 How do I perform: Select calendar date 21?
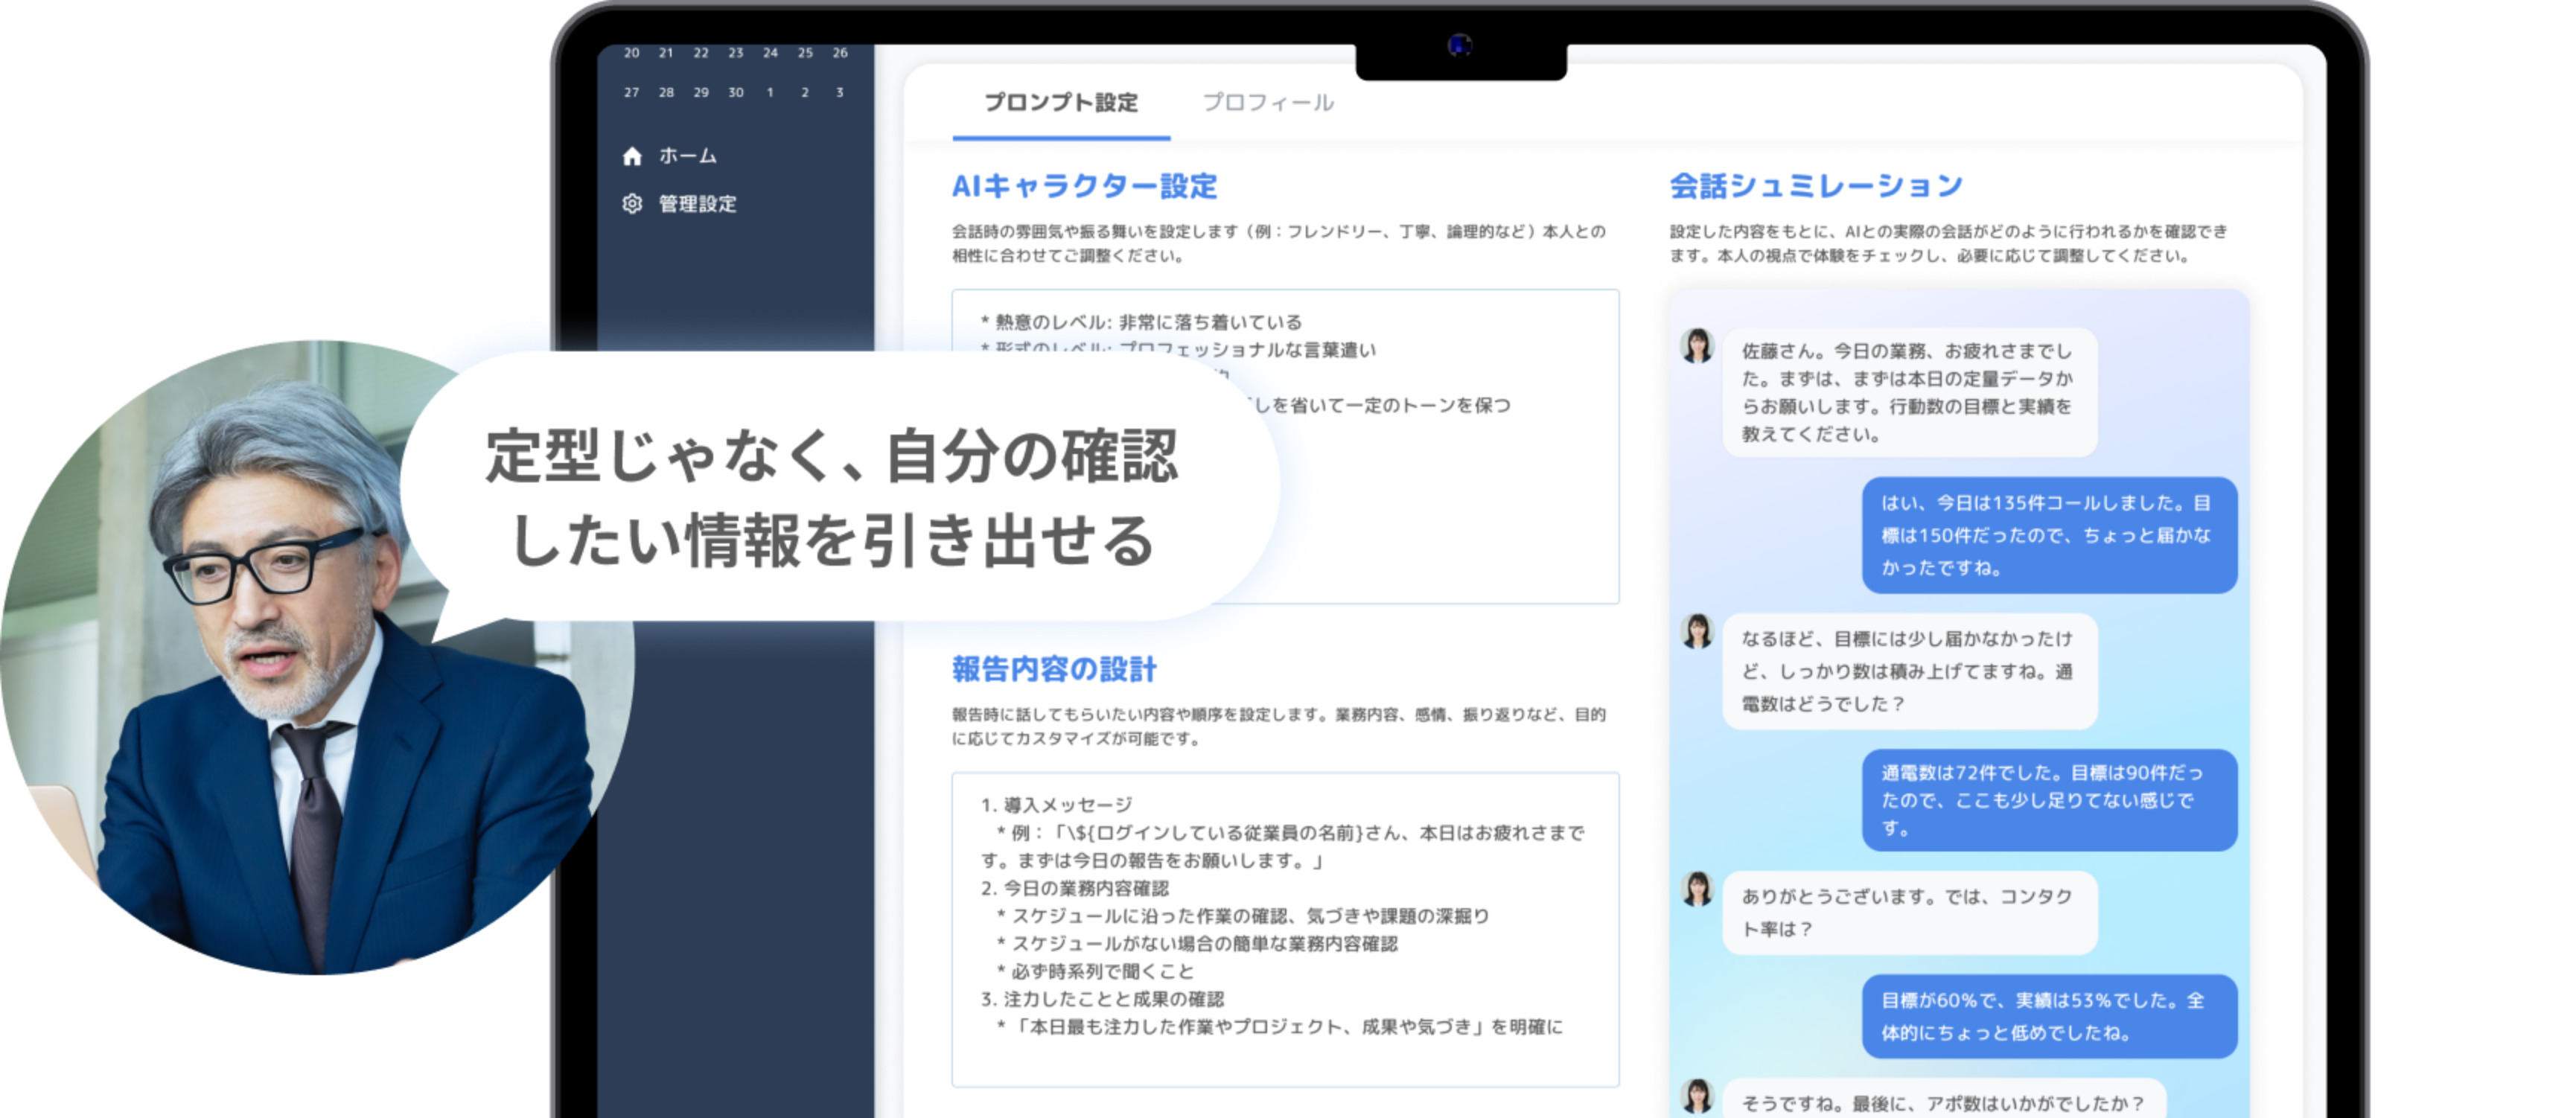click(x=666, y=53)
